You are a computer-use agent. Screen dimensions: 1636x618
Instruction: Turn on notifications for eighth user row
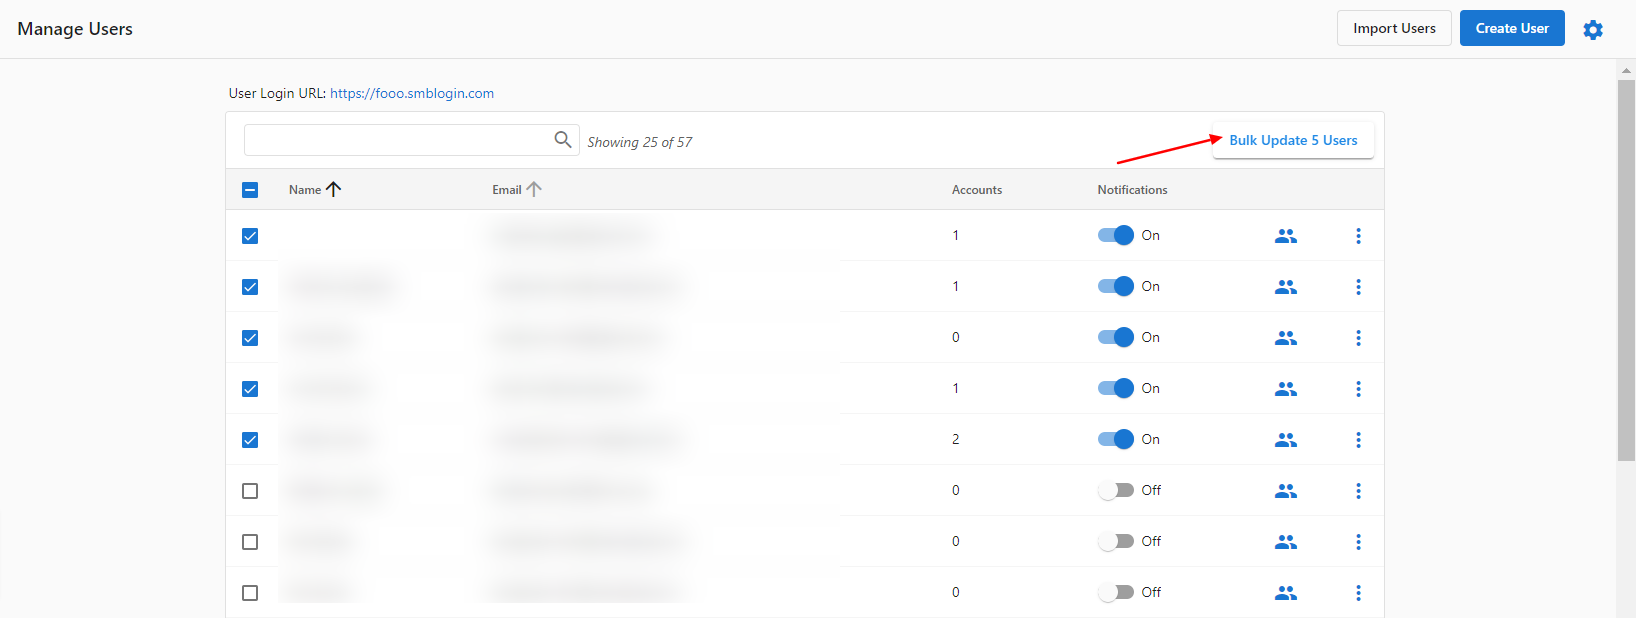point(1116,592)
